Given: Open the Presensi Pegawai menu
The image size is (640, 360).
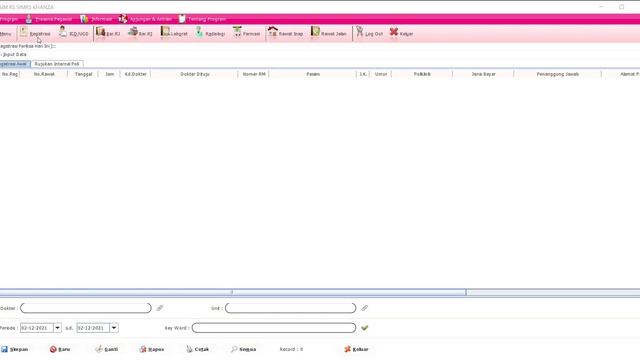Looking at the screenshot, I should click(49, 19).
